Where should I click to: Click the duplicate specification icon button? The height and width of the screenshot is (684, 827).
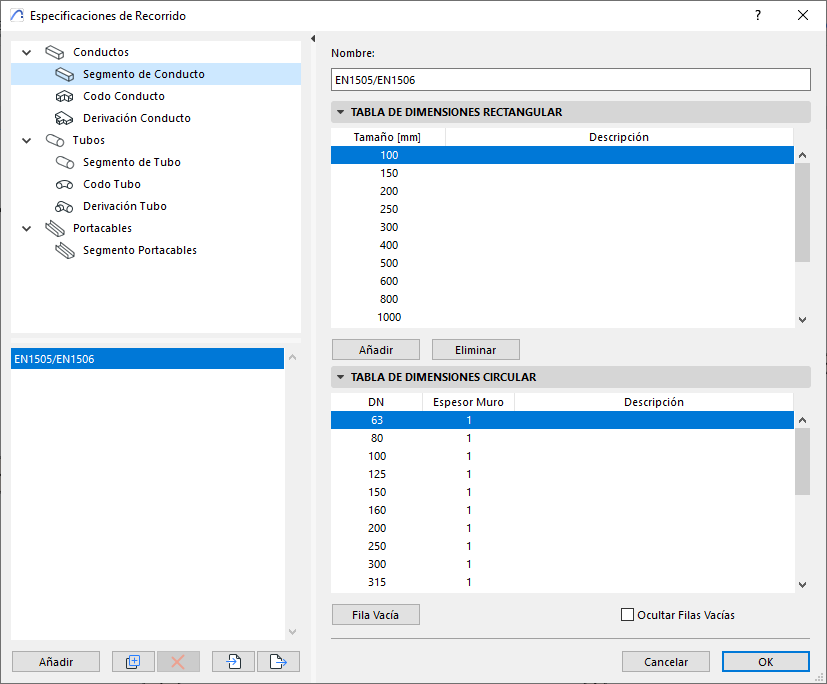133,661
